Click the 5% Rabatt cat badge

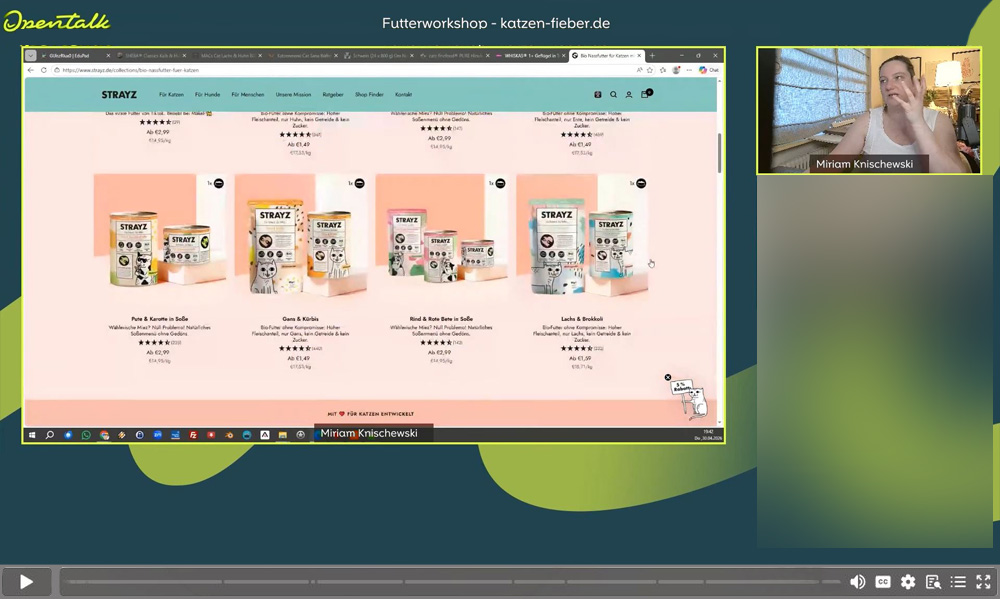pyautogui.click(x=690, y=399)
